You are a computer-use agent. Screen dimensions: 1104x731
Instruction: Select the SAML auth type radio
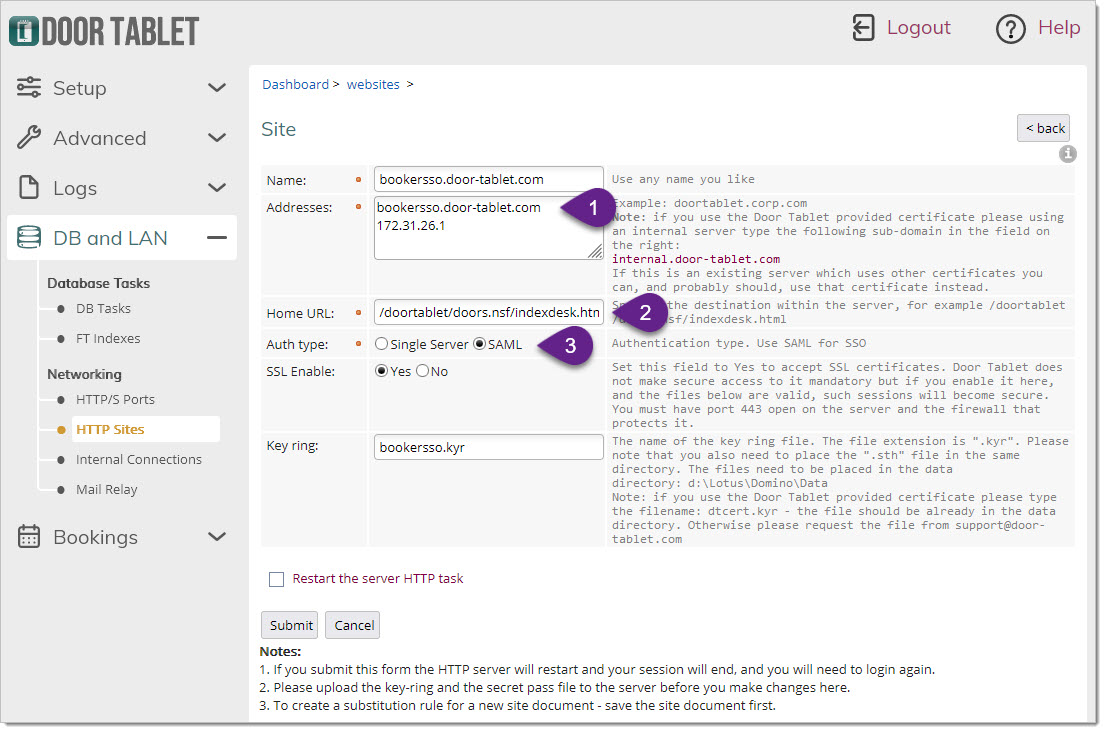[479, 344]
